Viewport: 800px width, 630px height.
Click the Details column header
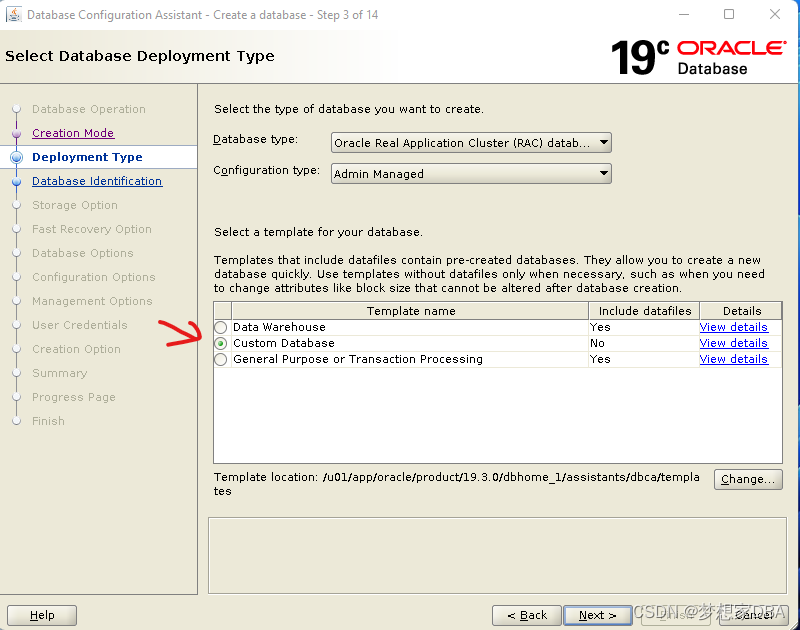[x=741, y=311]
